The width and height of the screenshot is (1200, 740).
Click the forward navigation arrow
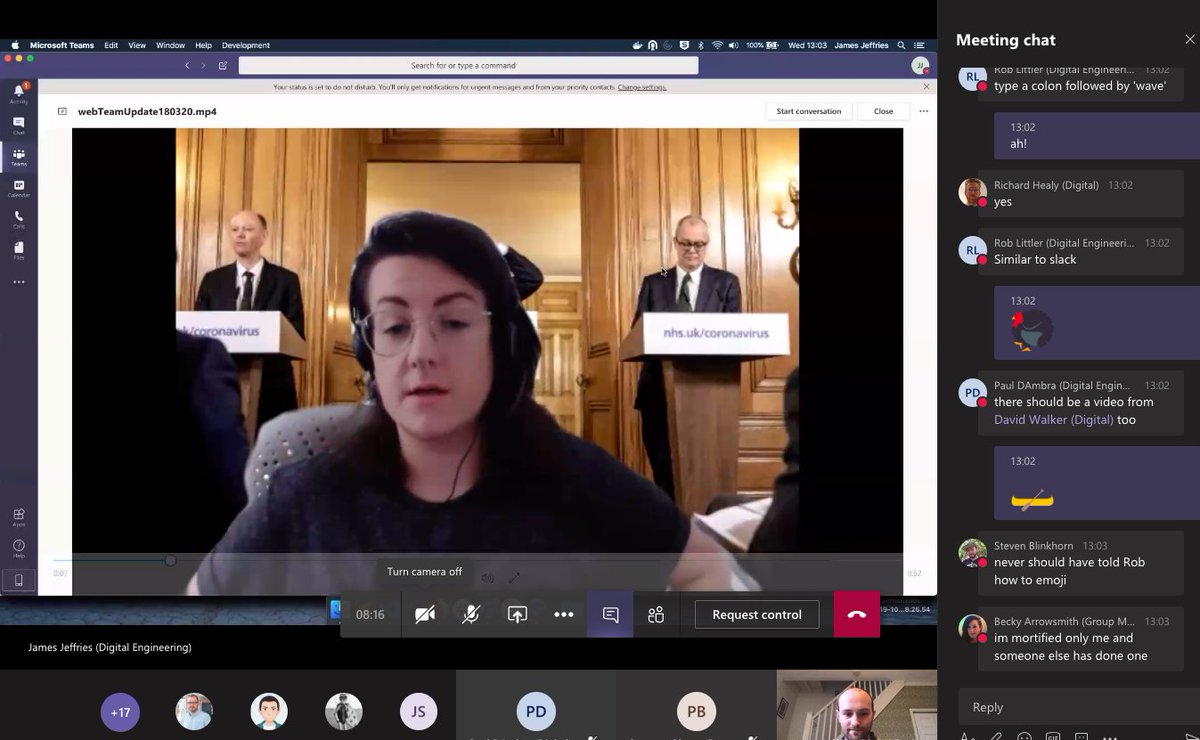coord(203,66)
